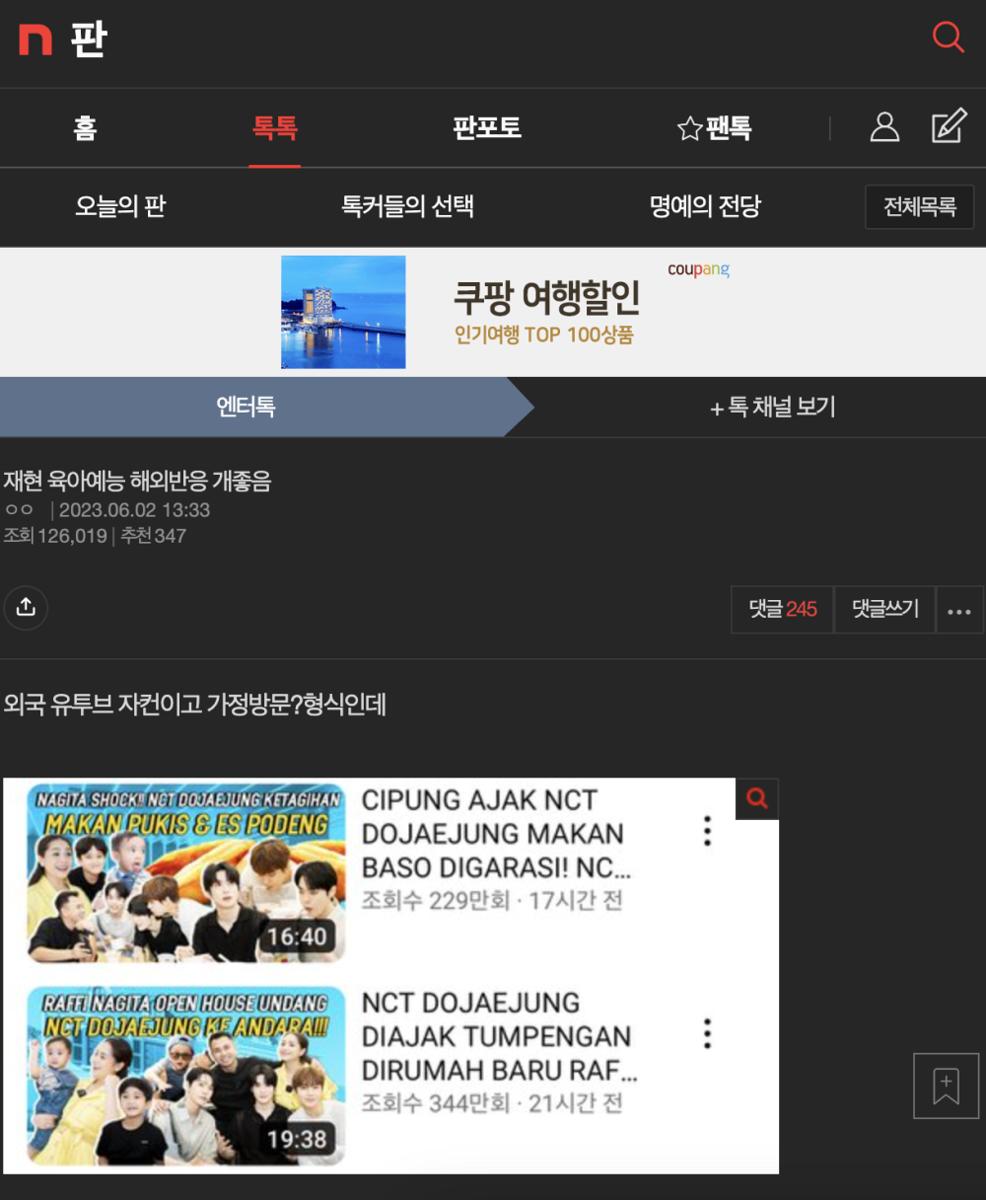The height and width of the screenshot is (1200, 986).
Task: Open kebab menu for CIPUNG AJAK NCT video
Action: (x=707, y=831)
